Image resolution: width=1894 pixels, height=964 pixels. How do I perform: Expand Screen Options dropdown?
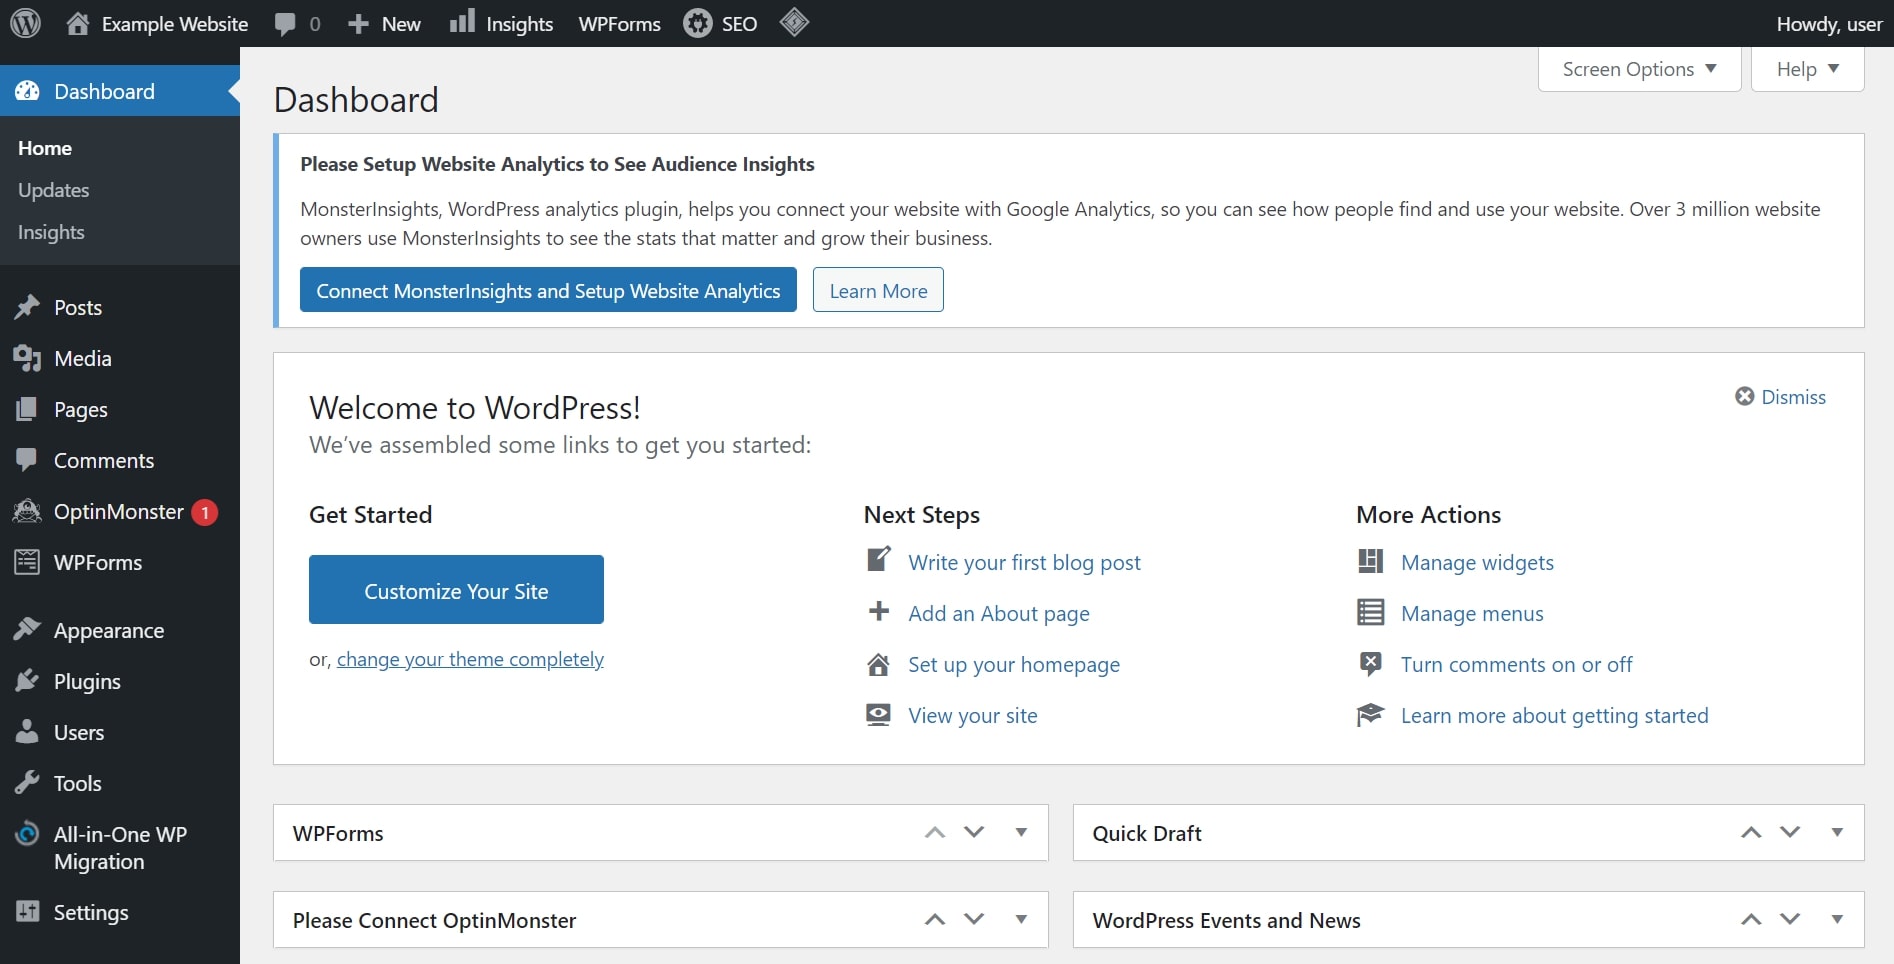[x=1640, y=69]
